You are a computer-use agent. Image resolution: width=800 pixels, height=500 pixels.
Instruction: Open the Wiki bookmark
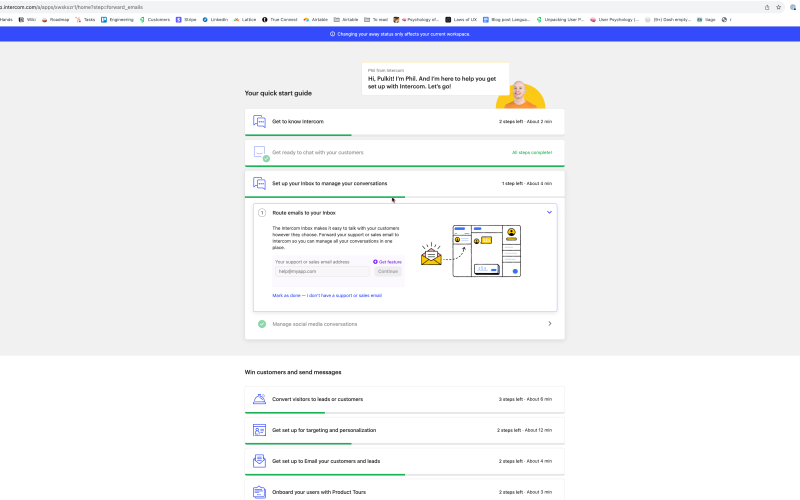click(28, 19)
